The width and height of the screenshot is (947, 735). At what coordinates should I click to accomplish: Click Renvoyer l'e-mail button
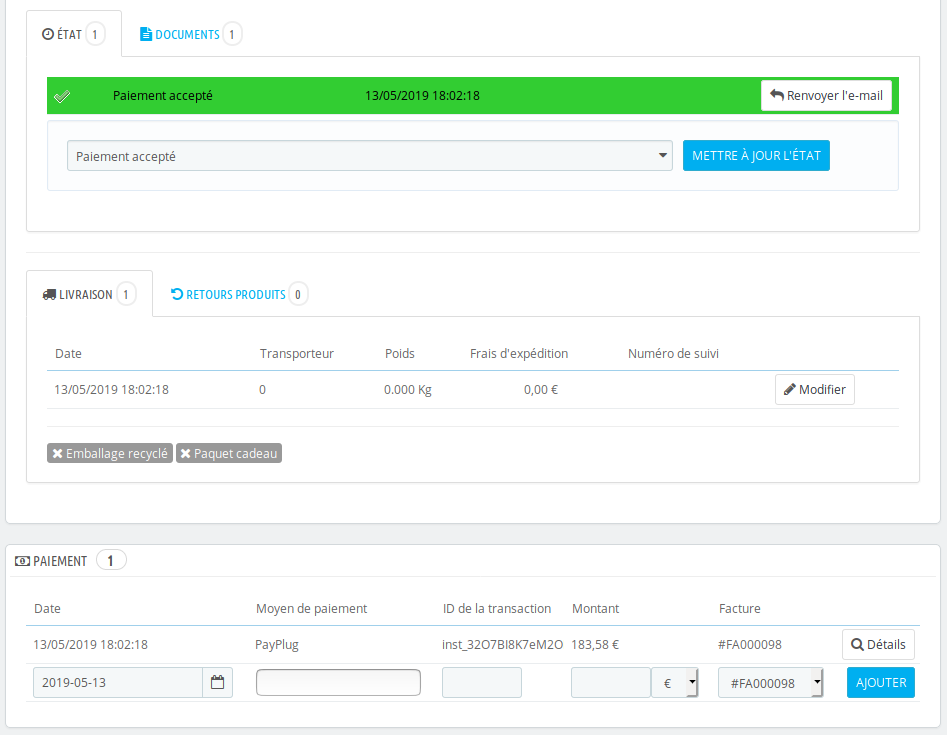pos(826,96)
